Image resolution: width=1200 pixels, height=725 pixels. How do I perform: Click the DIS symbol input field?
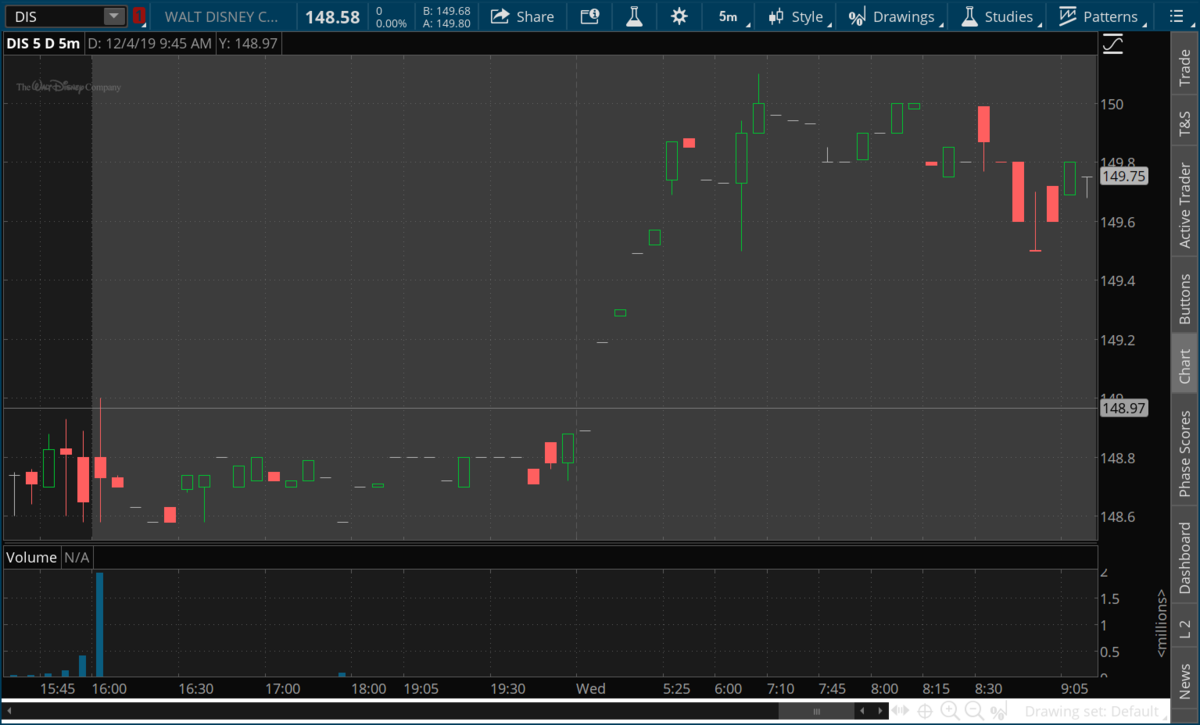(x=55, y=16)
